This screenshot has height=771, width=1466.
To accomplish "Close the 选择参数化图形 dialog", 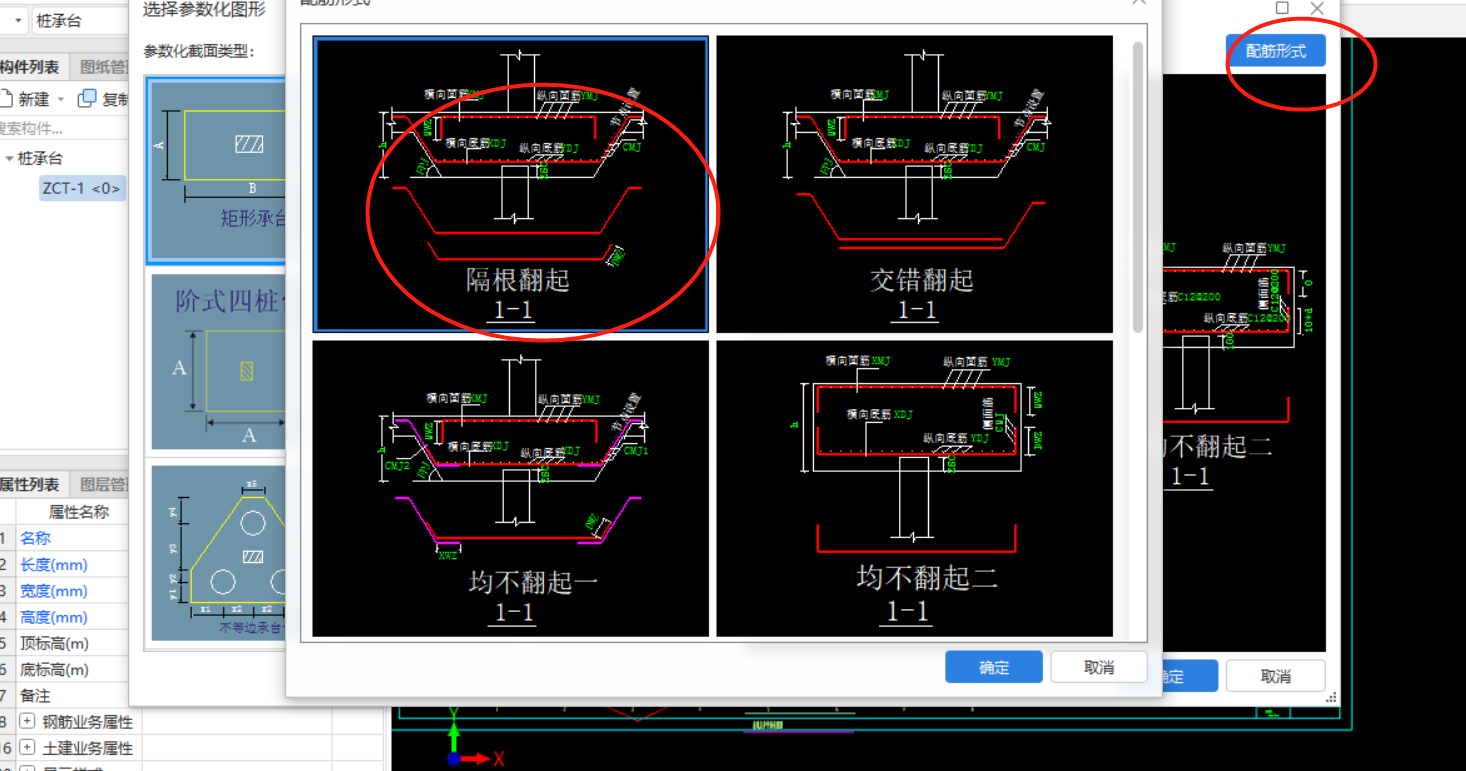I will [x=1317, y=8].
